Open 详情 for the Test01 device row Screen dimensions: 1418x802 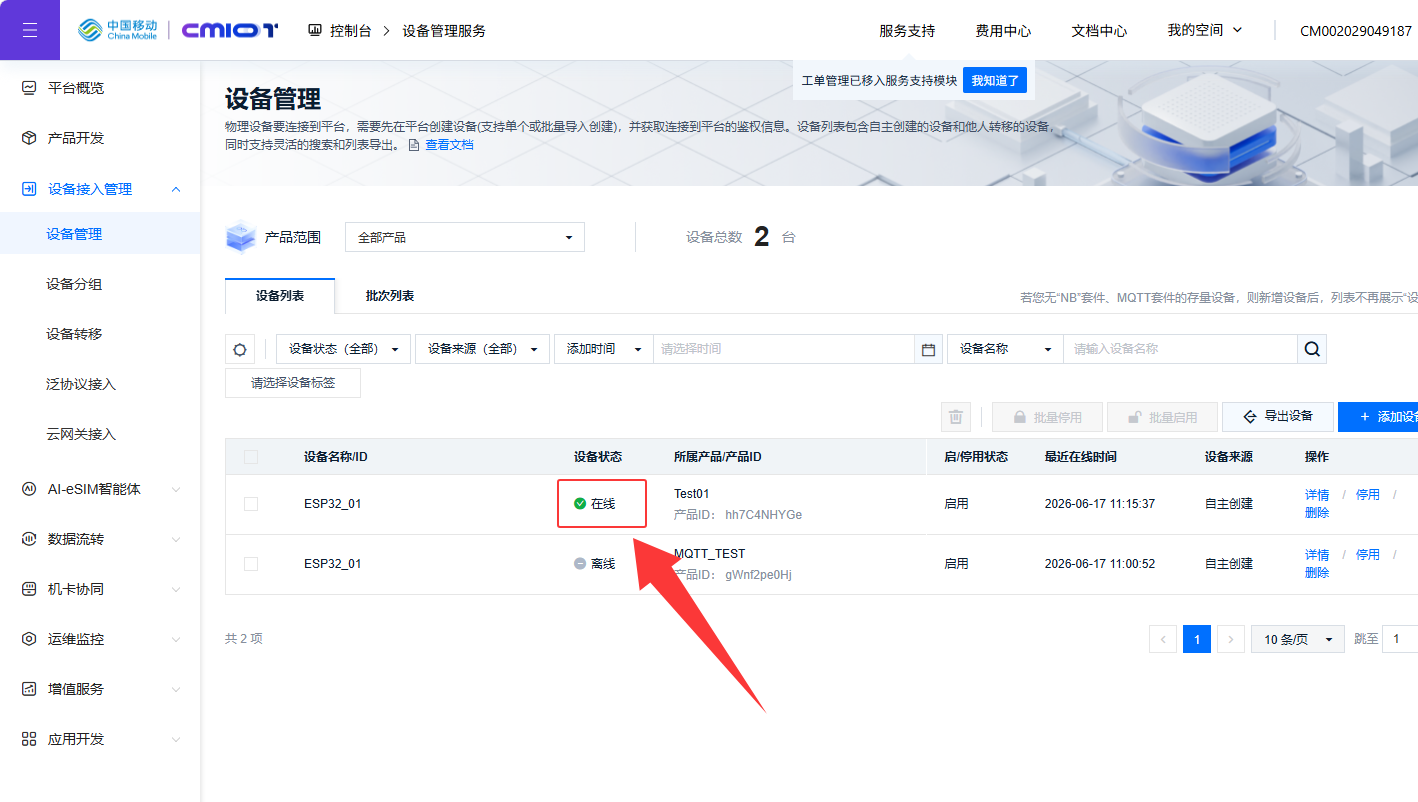[1317, 495]
